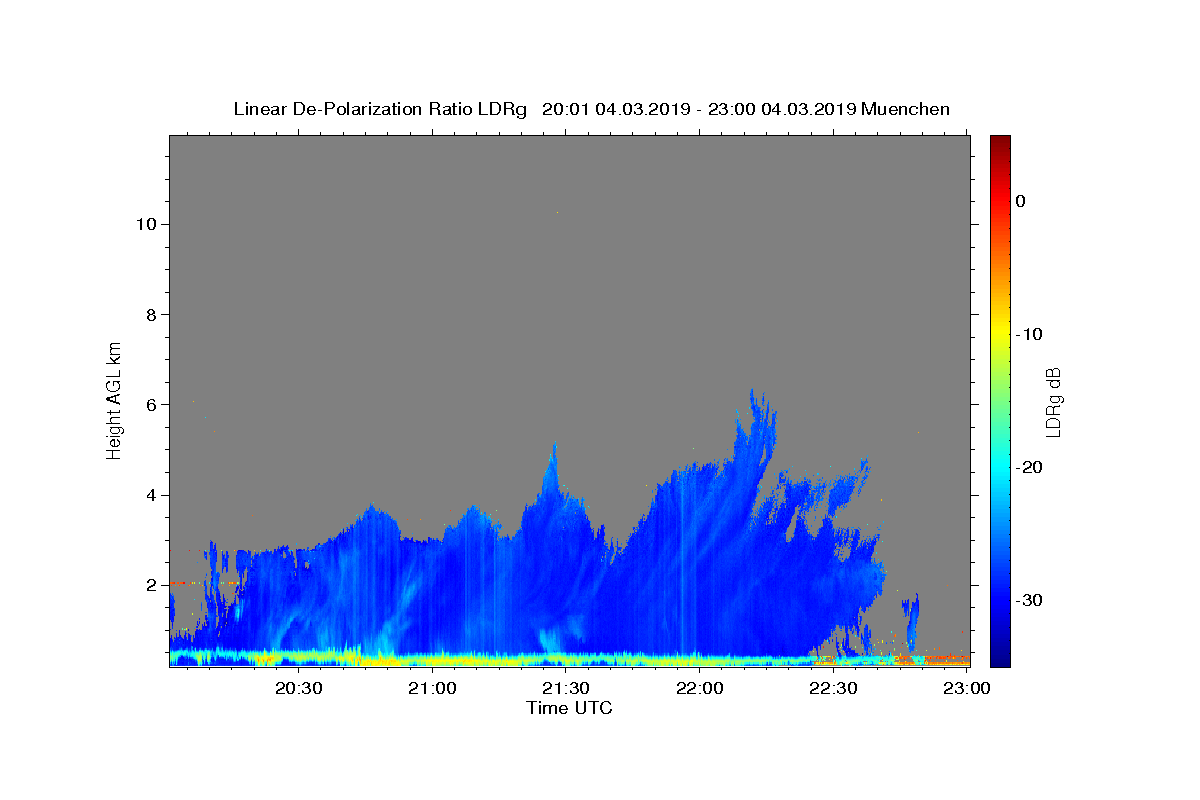The width and height of the screenshot is (1200, 800).
Task: Click the height tick label 6
Action: 151,404
